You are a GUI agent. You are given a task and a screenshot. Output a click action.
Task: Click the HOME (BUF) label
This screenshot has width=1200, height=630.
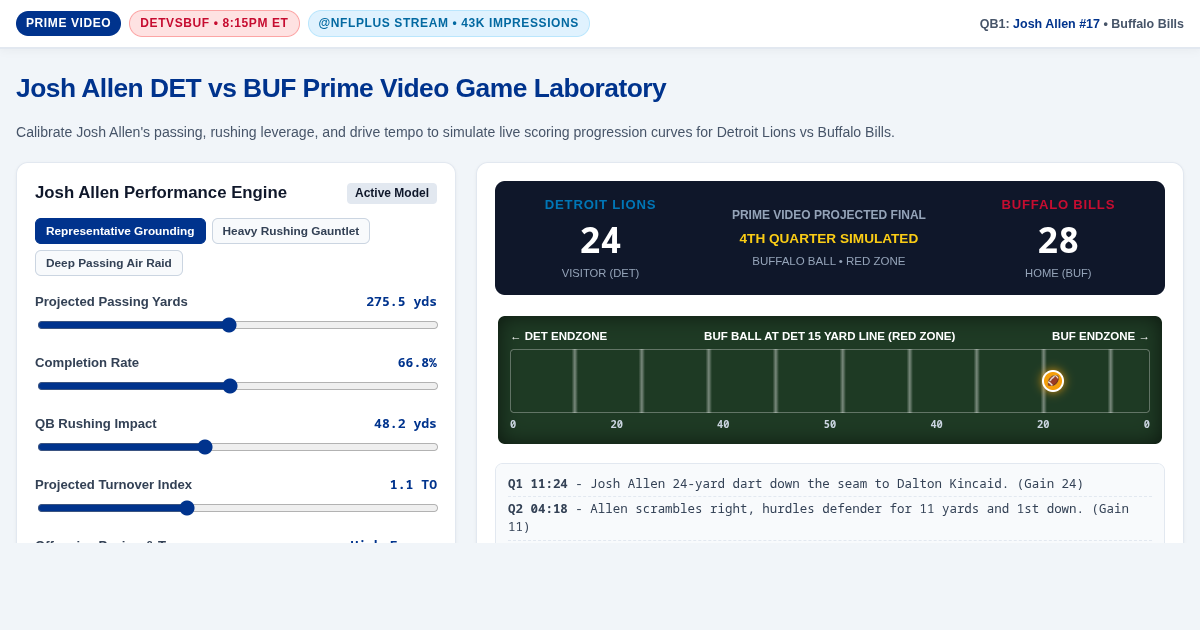1058,273
